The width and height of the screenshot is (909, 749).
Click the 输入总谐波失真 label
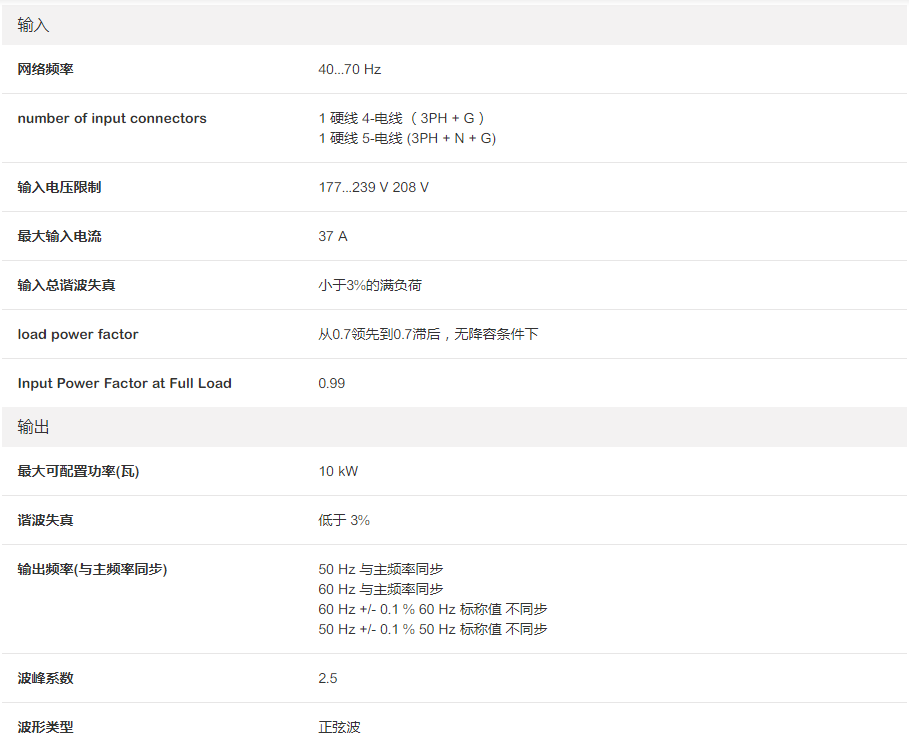point(66,285)
